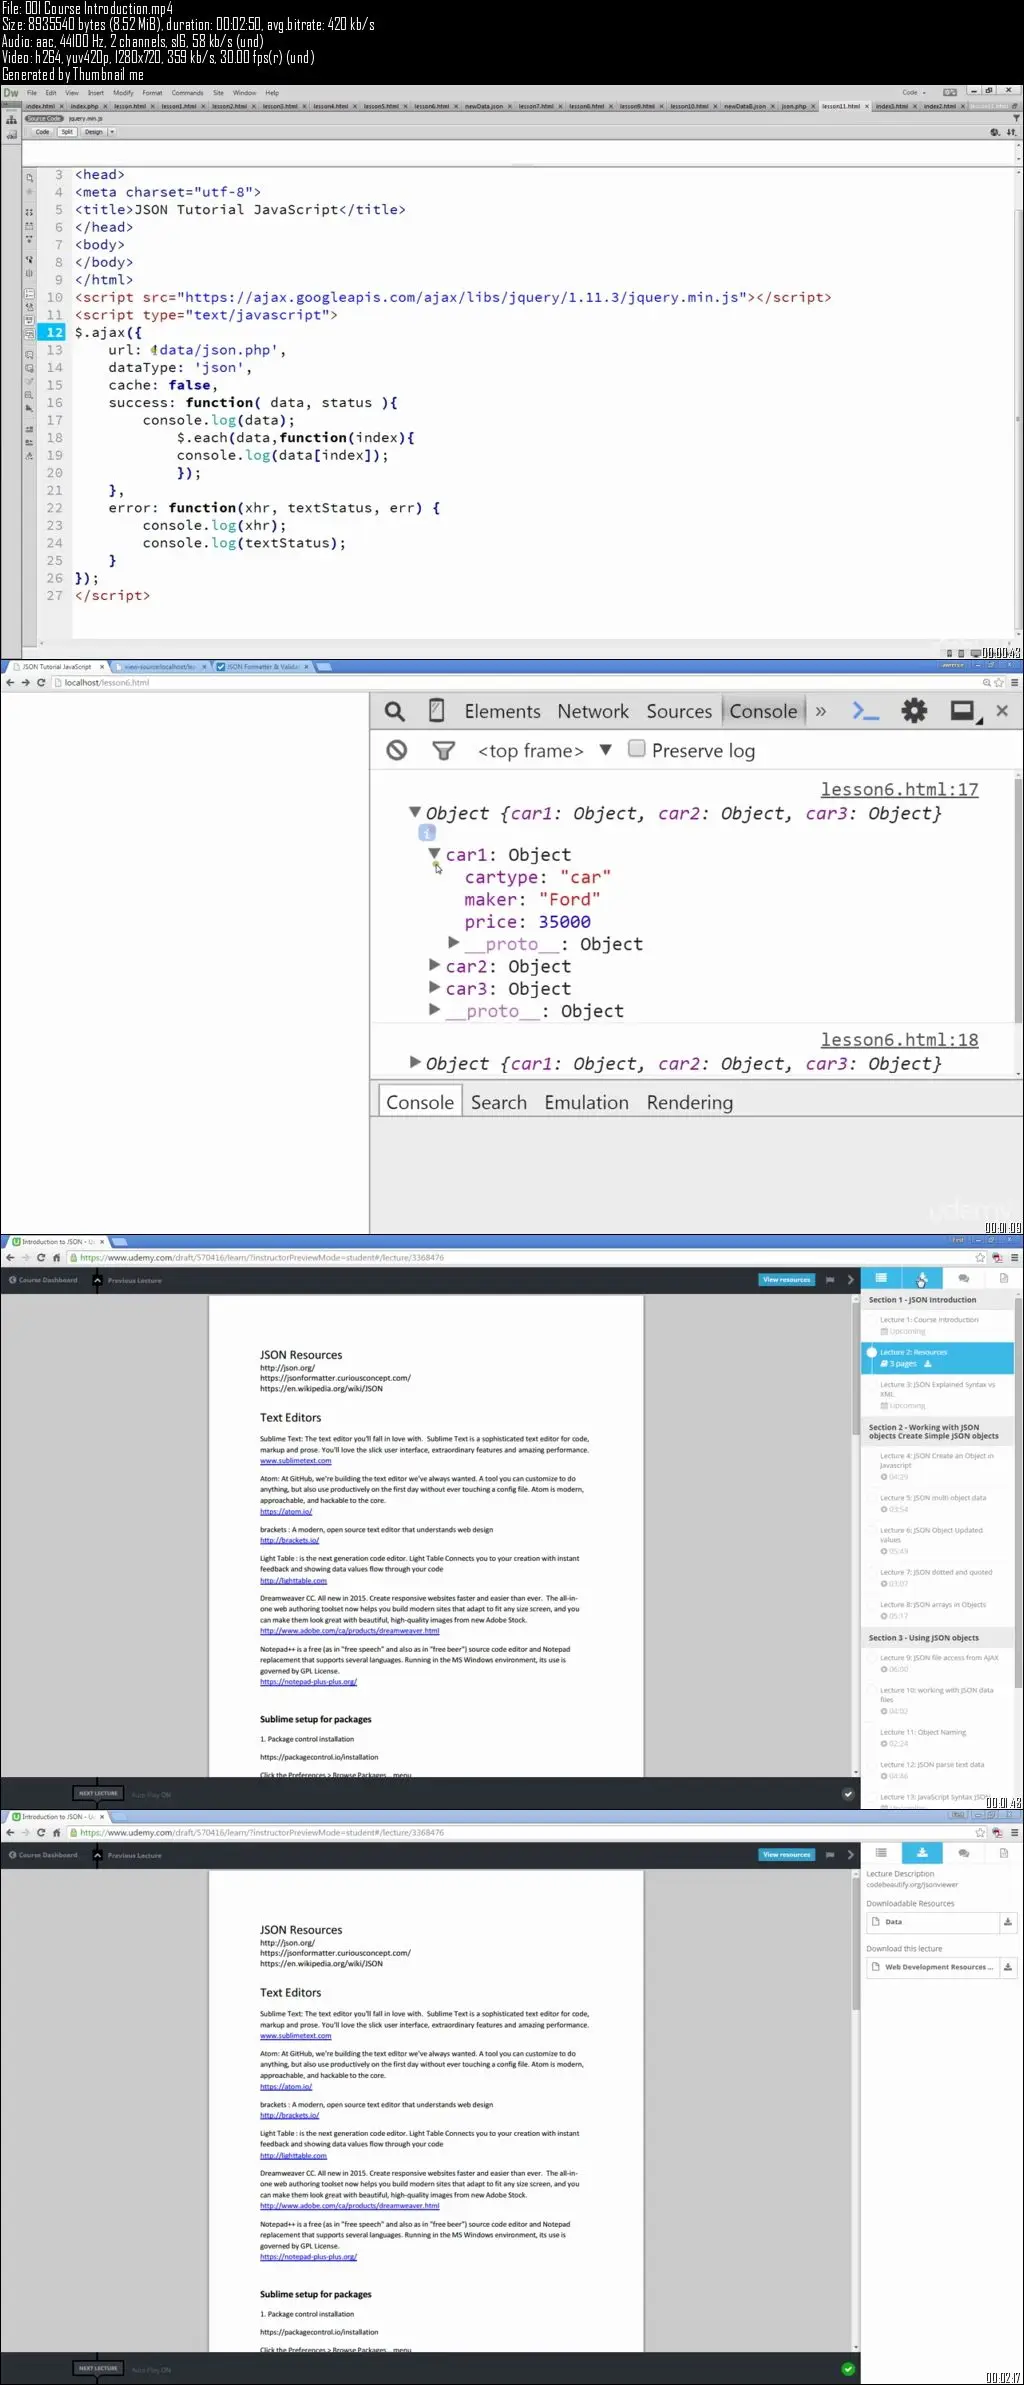The width and height of the screenshot is (1024, 2385).
Task: Switch to the Elements panel tab
Action: tap(502, 711)
